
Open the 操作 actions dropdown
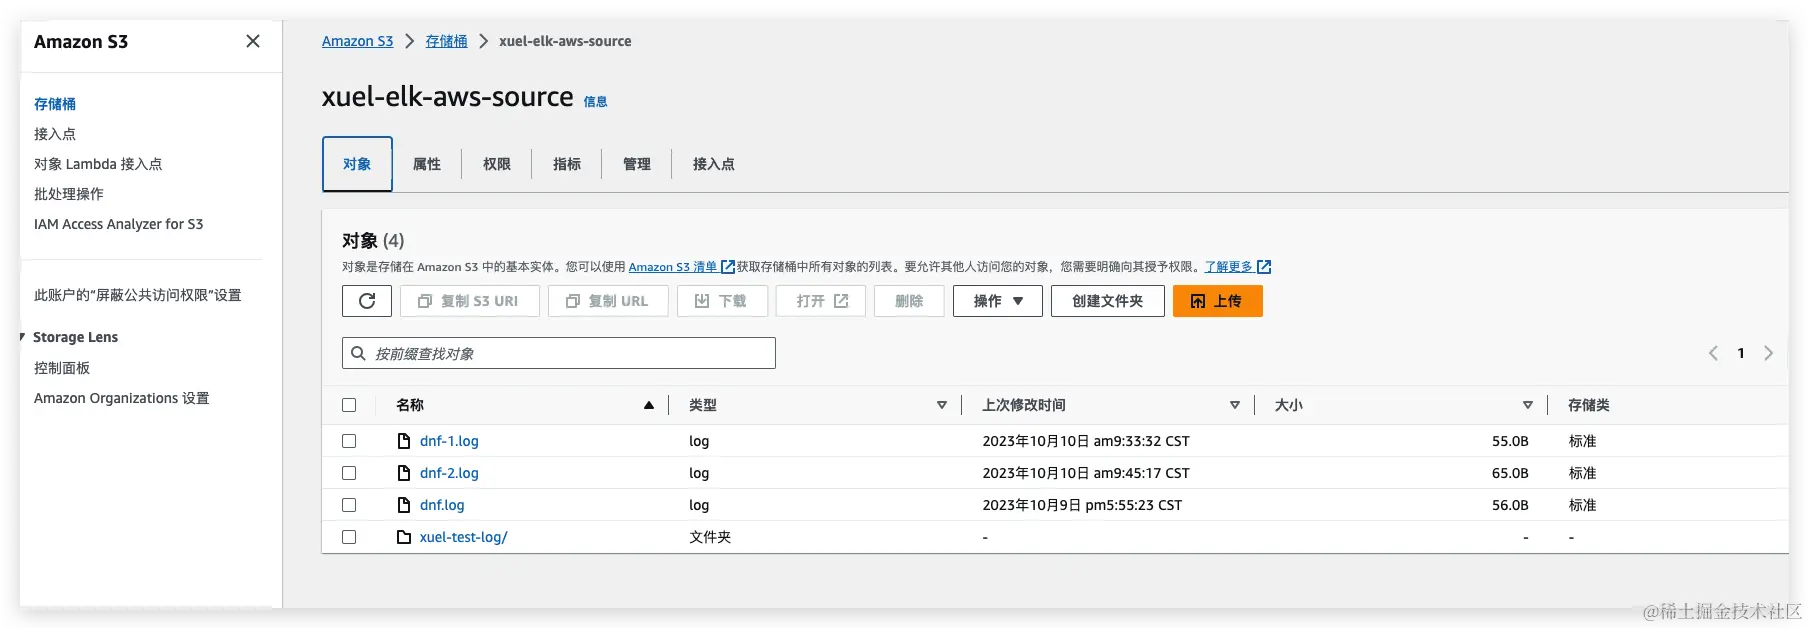point(998,301)
